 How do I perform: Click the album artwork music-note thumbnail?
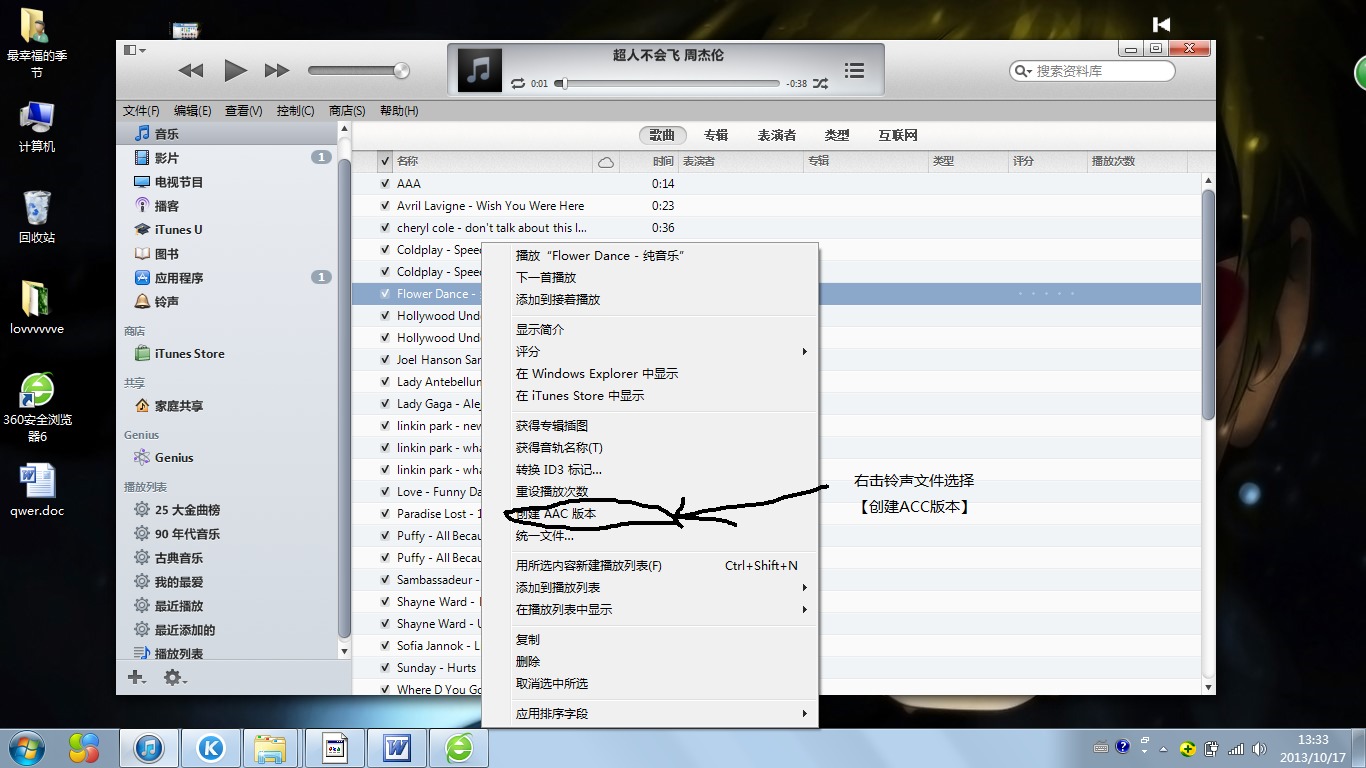(x=480, y=70)
